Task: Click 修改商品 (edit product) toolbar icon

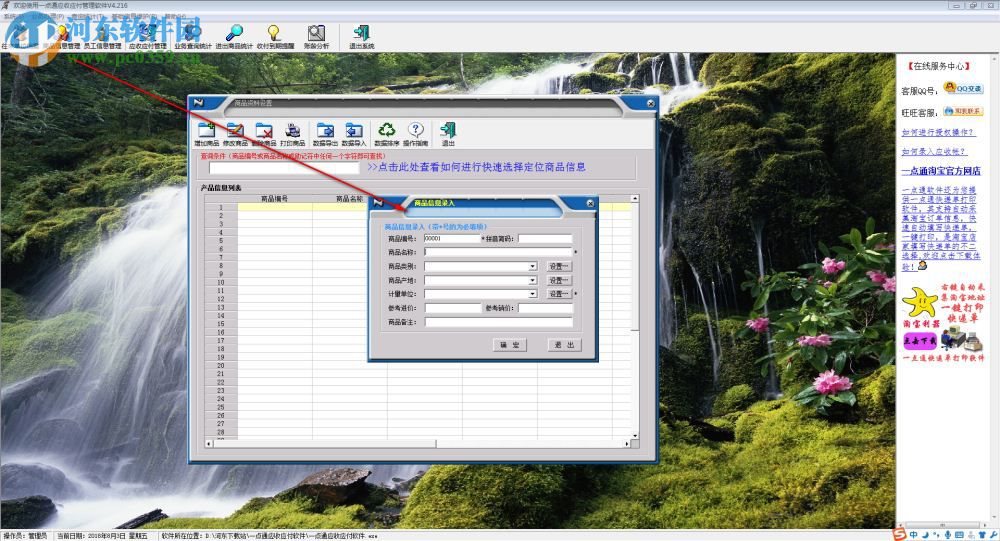Action: pos(235,134)
